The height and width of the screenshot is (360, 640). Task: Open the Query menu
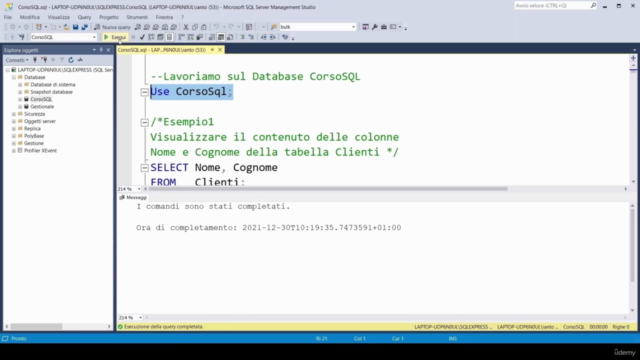pyautogui.click(x=84, y=17)
